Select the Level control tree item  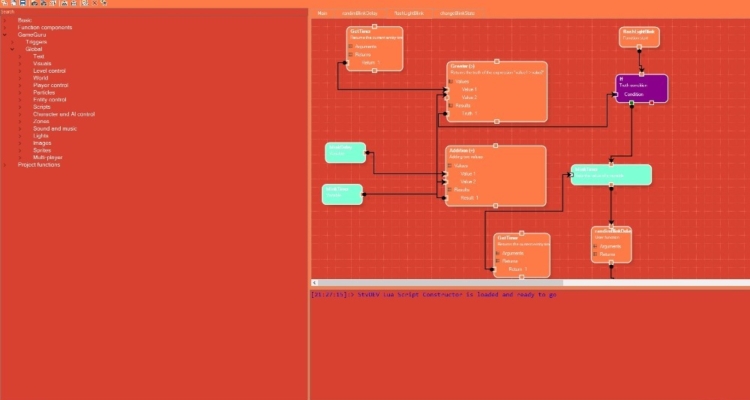[49, 71]
